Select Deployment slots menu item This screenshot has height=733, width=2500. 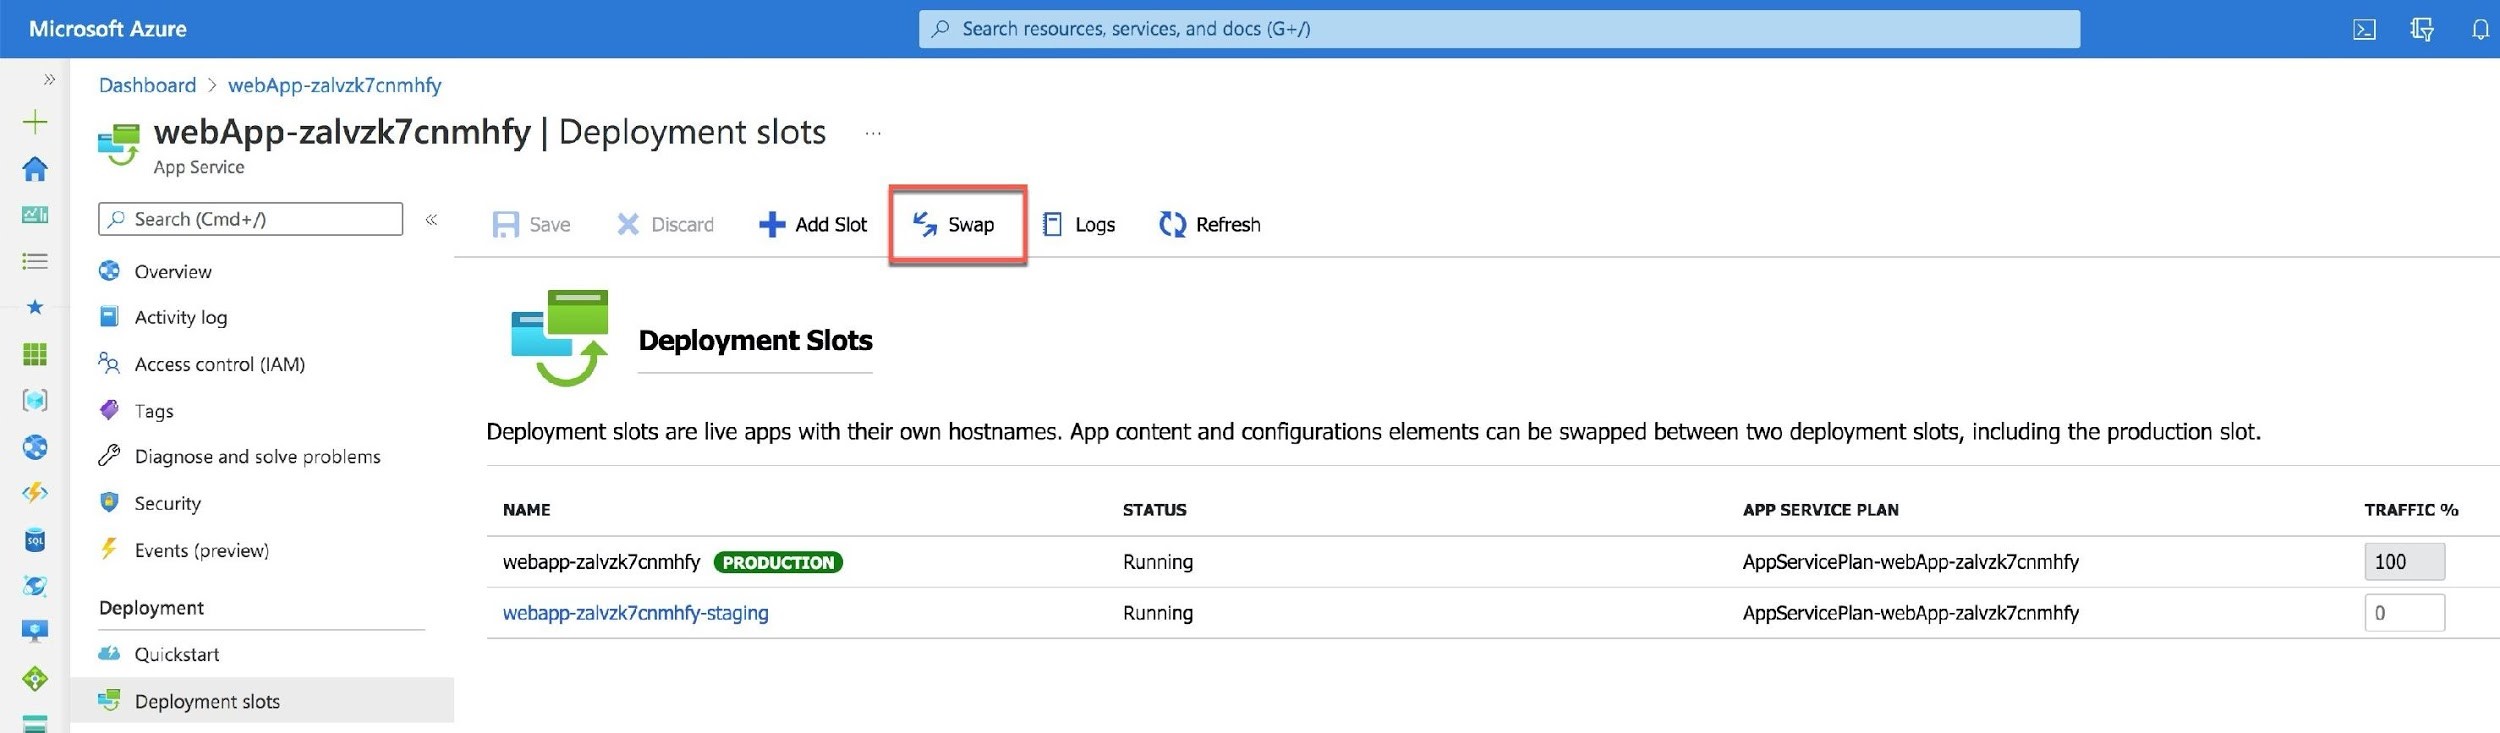(x=262, y=700)
